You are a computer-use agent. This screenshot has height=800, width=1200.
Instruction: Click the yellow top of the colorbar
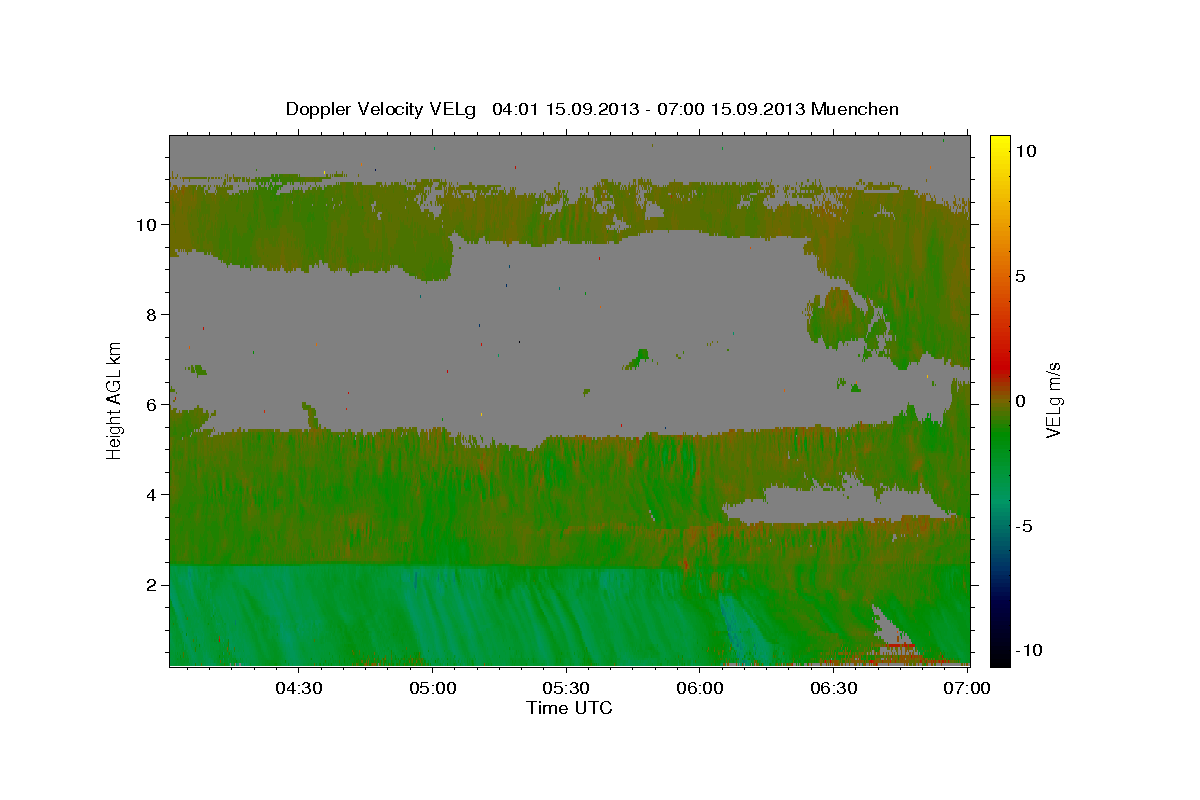coord(1000,142)
